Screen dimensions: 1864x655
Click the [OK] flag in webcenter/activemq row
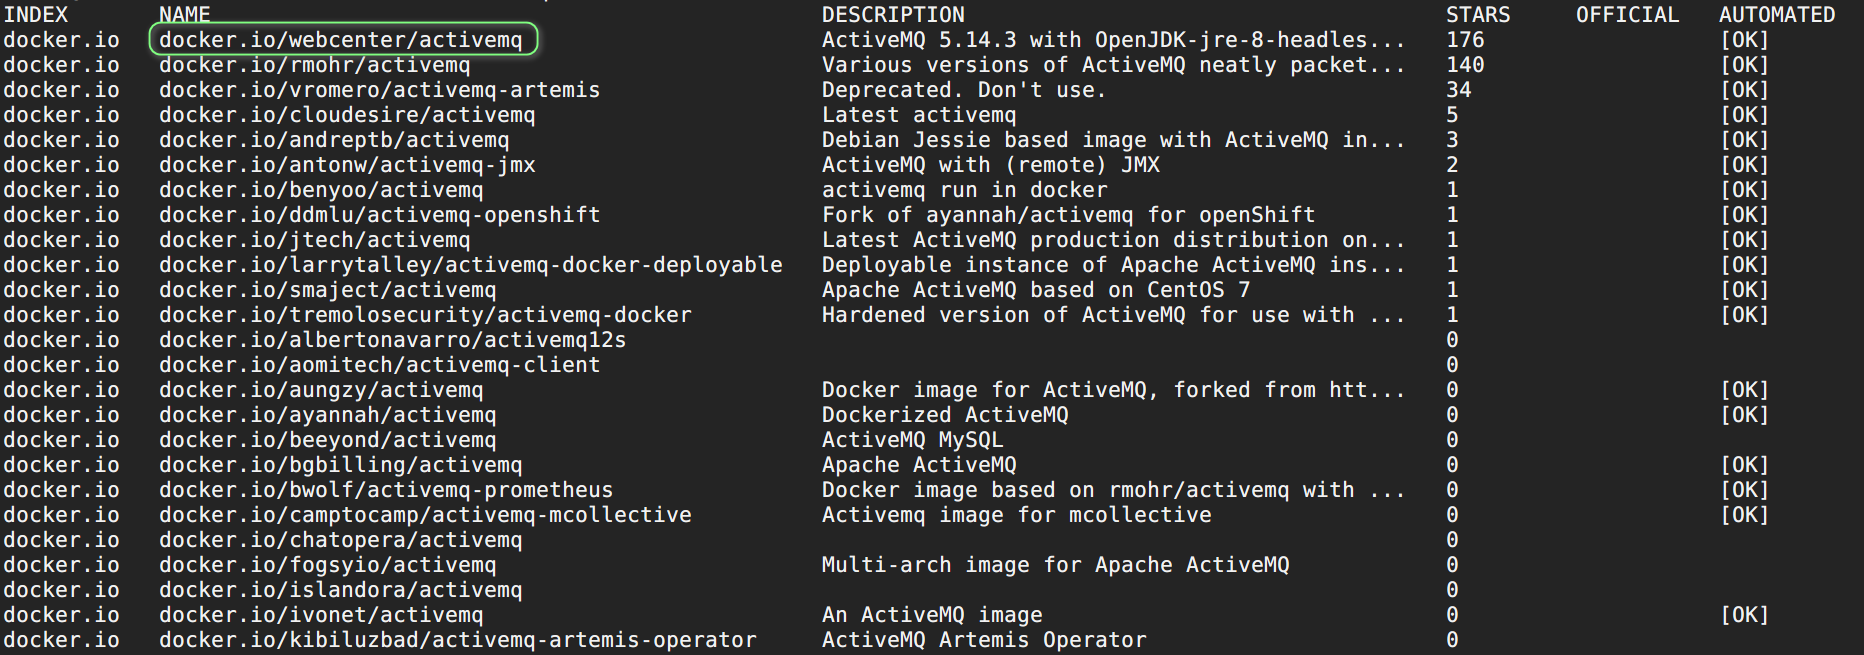[1745, 40]
